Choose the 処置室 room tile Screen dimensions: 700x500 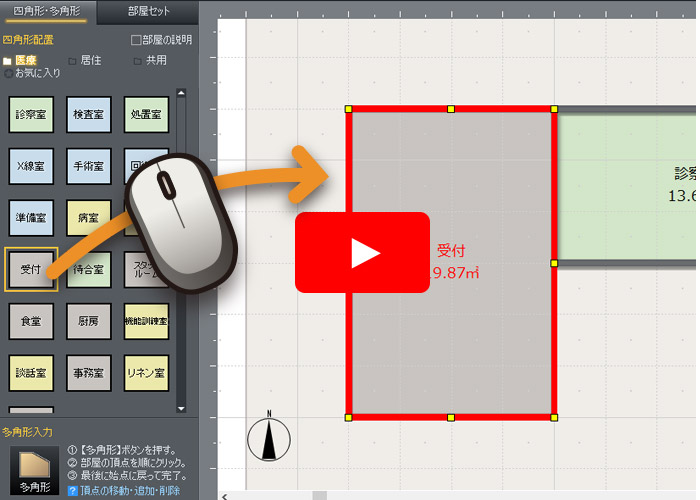click(145, 115)
